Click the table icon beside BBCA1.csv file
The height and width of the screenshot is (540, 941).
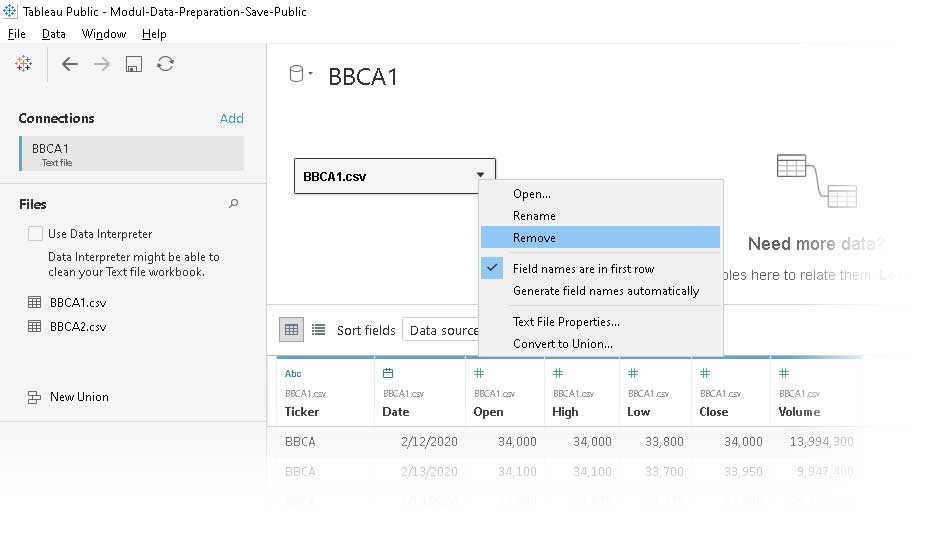tap(35, 302)
